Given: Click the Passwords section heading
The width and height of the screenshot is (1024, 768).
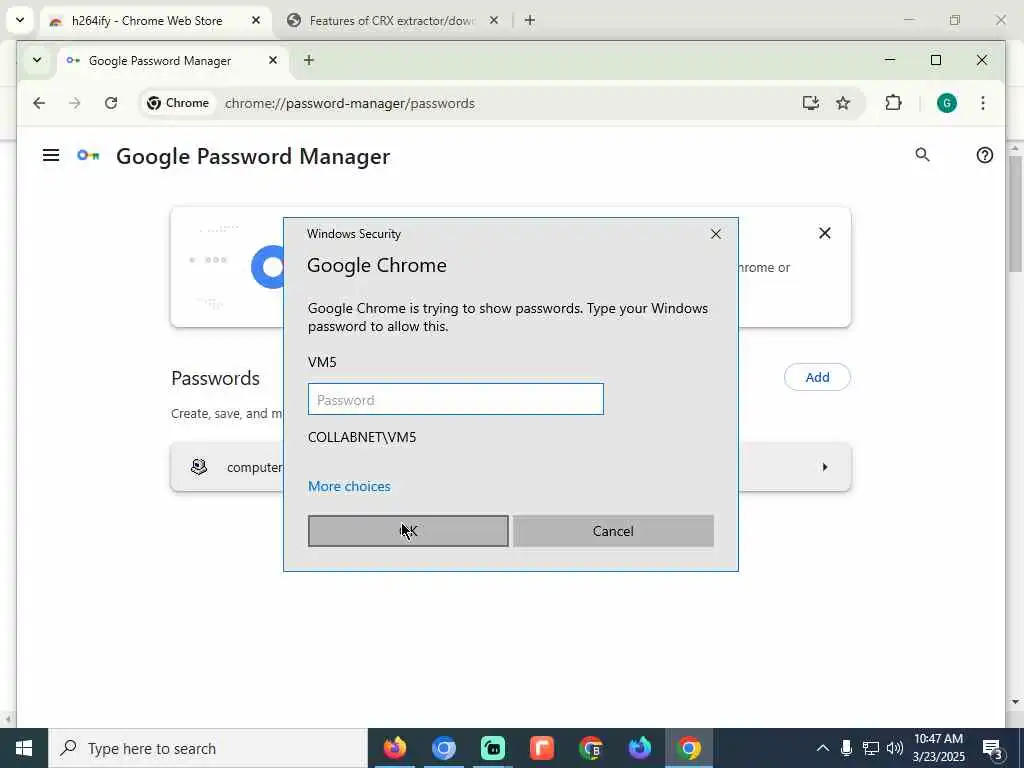Looking at the screenshot, I should (216, 378).
